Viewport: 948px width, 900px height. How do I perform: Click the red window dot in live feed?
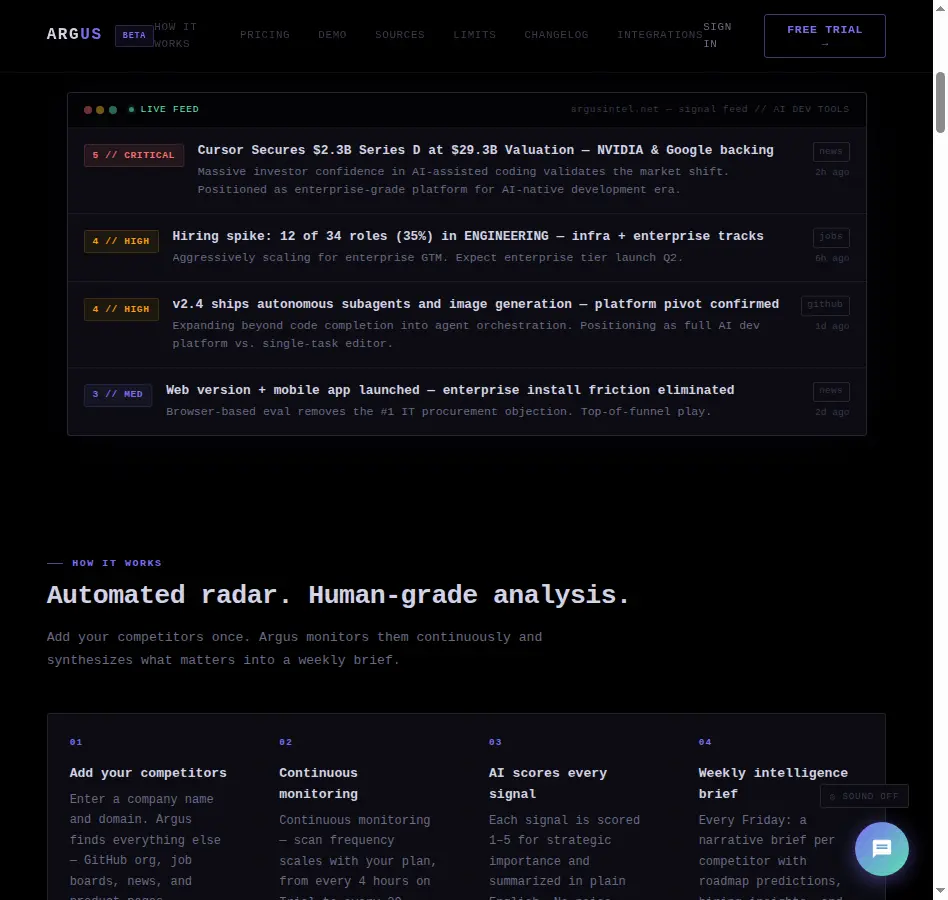[x=88, y=110]
